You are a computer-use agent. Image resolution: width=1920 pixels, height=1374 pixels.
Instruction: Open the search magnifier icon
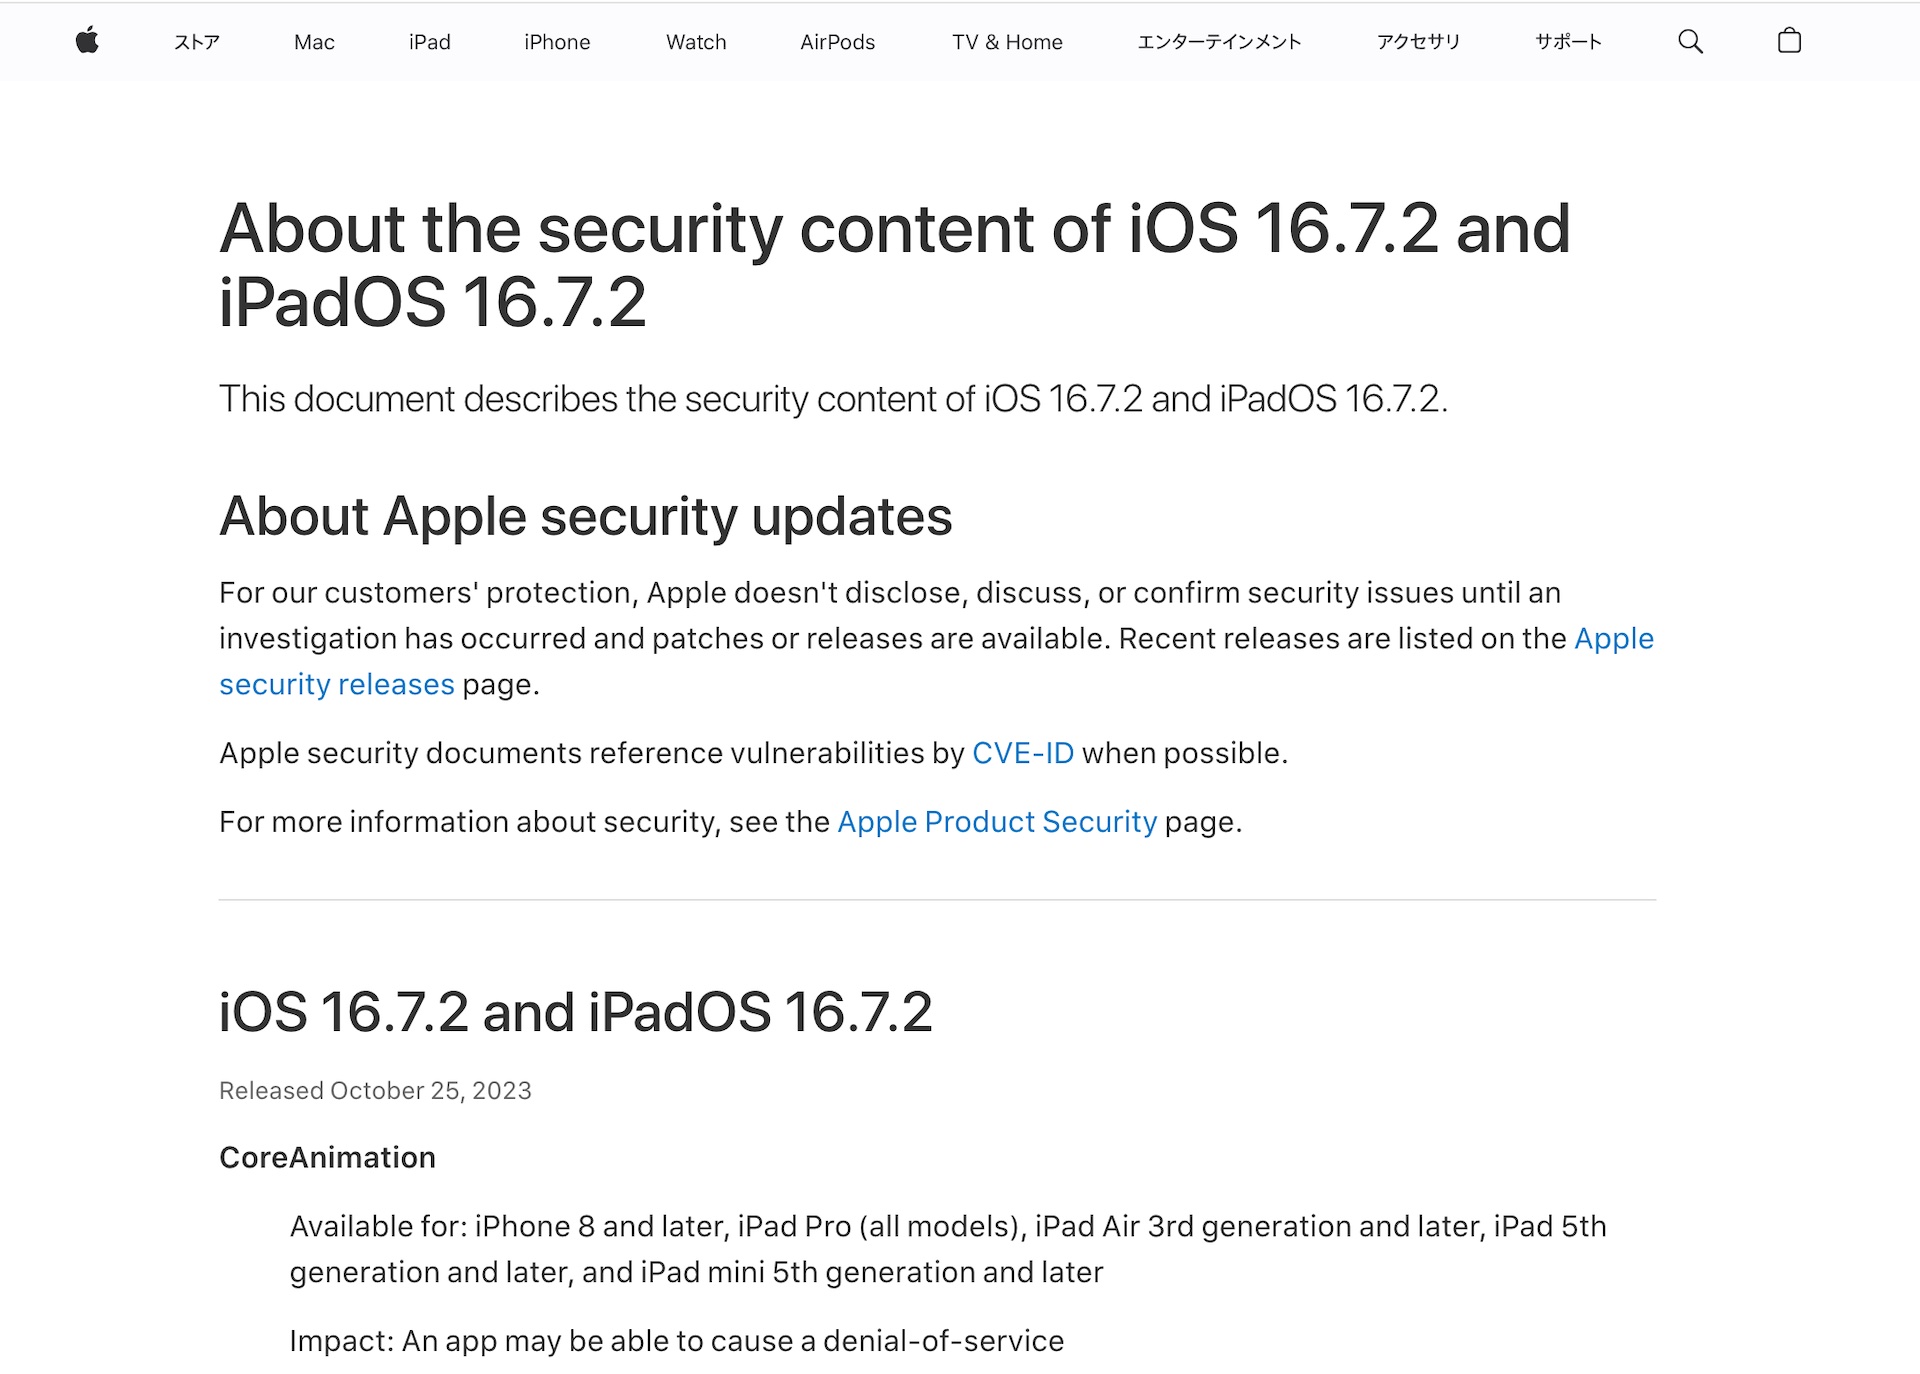(1689, 41)
